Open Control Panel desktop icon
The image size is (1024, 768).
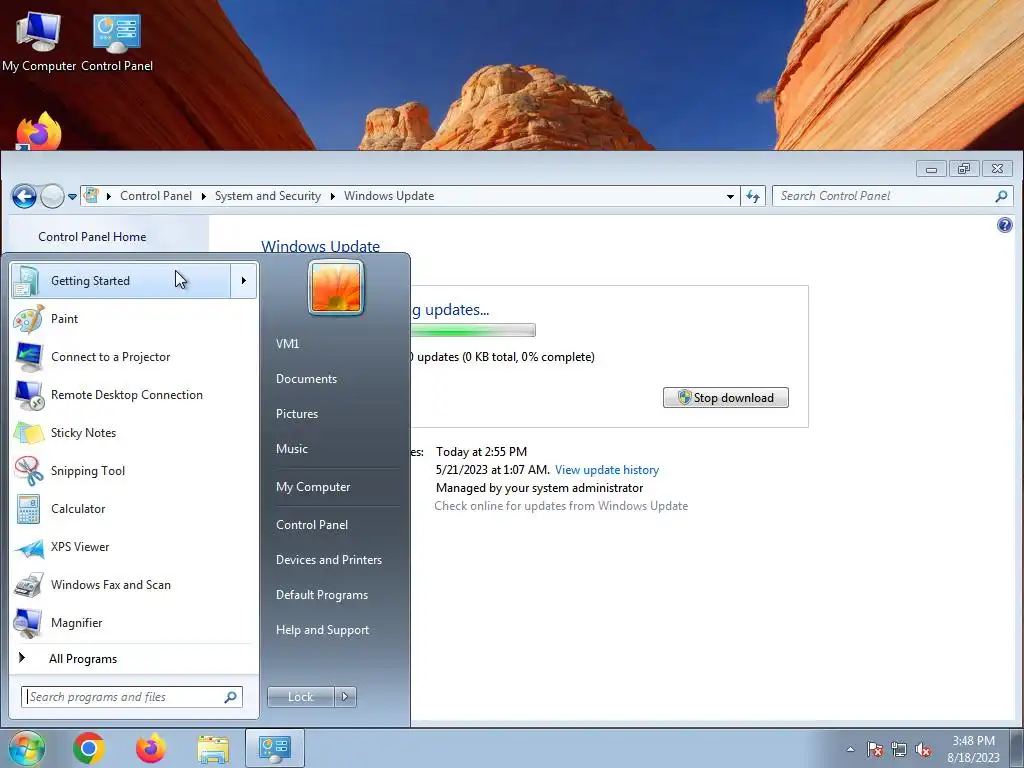[x=117, y=40]
